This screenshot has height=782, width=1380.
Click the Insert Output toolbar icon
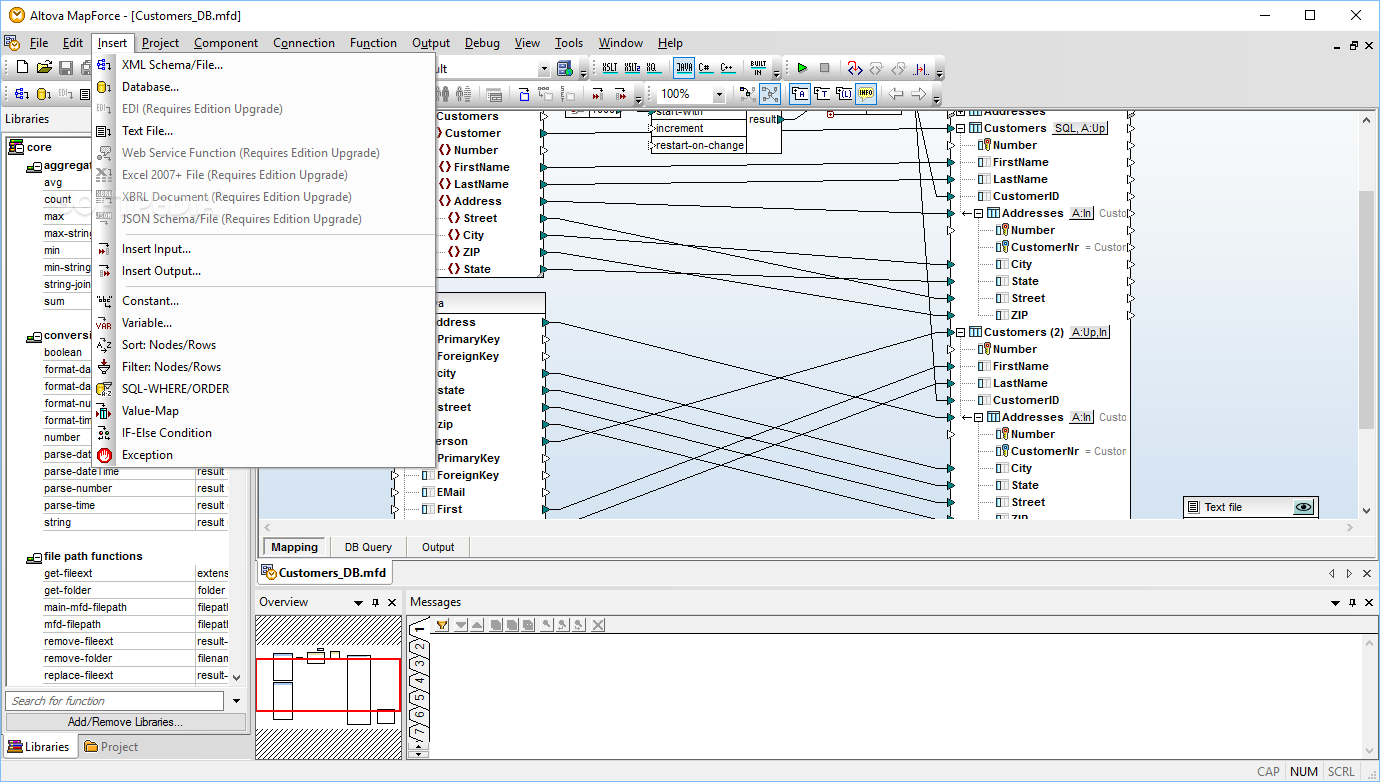click(620, 94)
